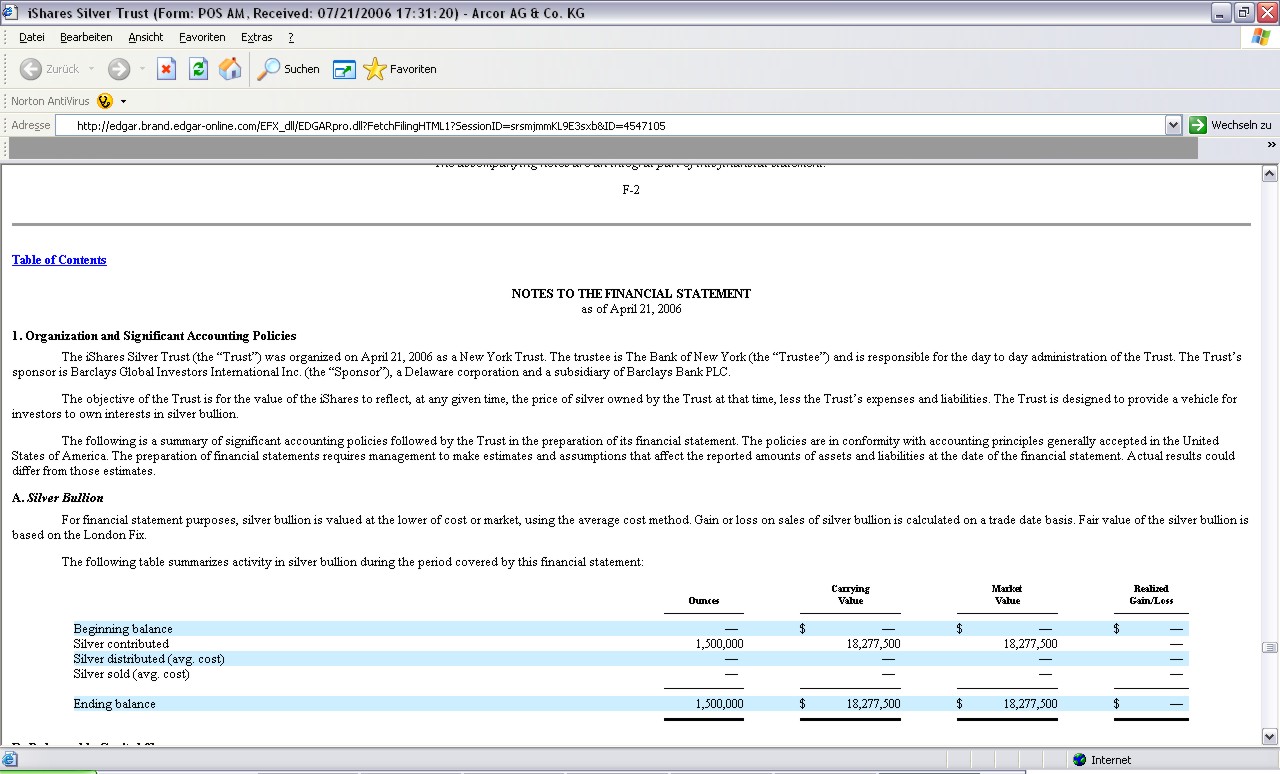Open the Favoriten star toolbar button
1280x774 pixels.
coord(400,69)
